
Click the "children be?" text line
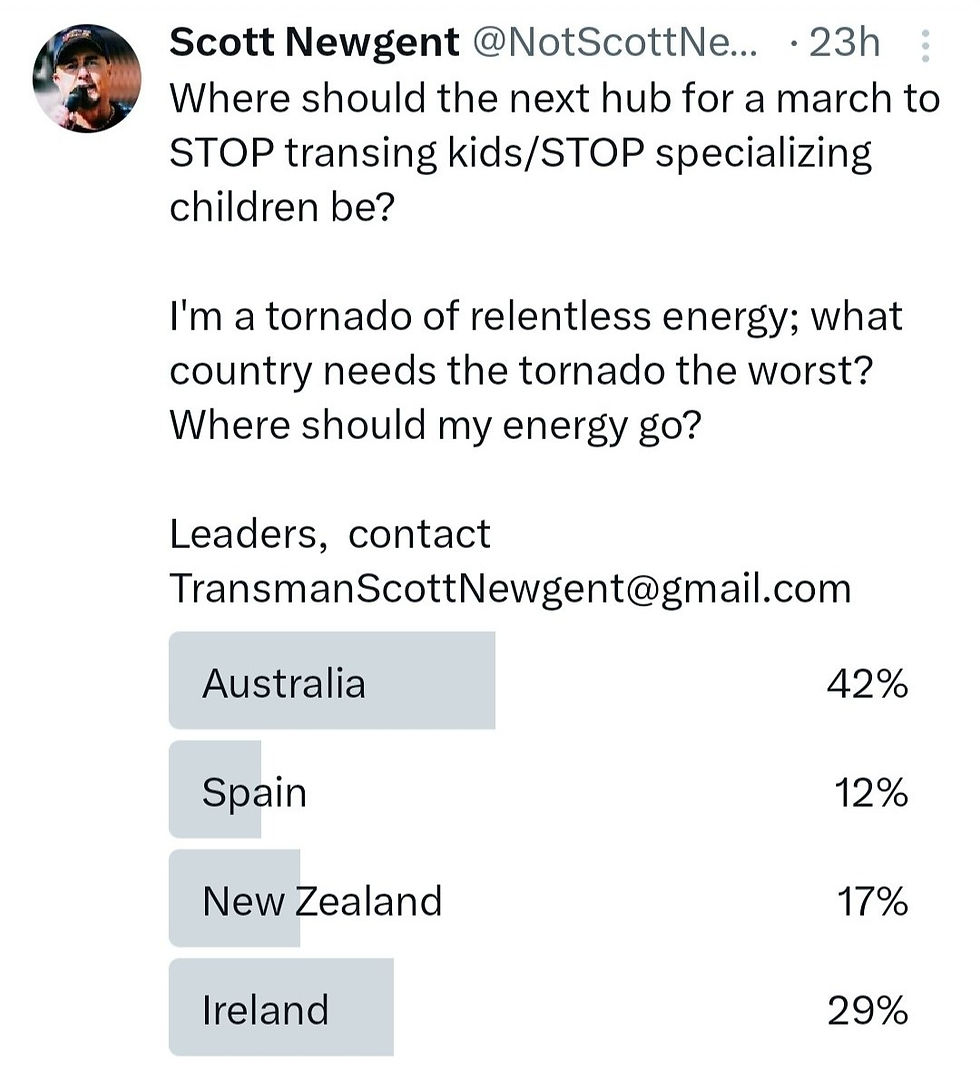coord(282,206)
